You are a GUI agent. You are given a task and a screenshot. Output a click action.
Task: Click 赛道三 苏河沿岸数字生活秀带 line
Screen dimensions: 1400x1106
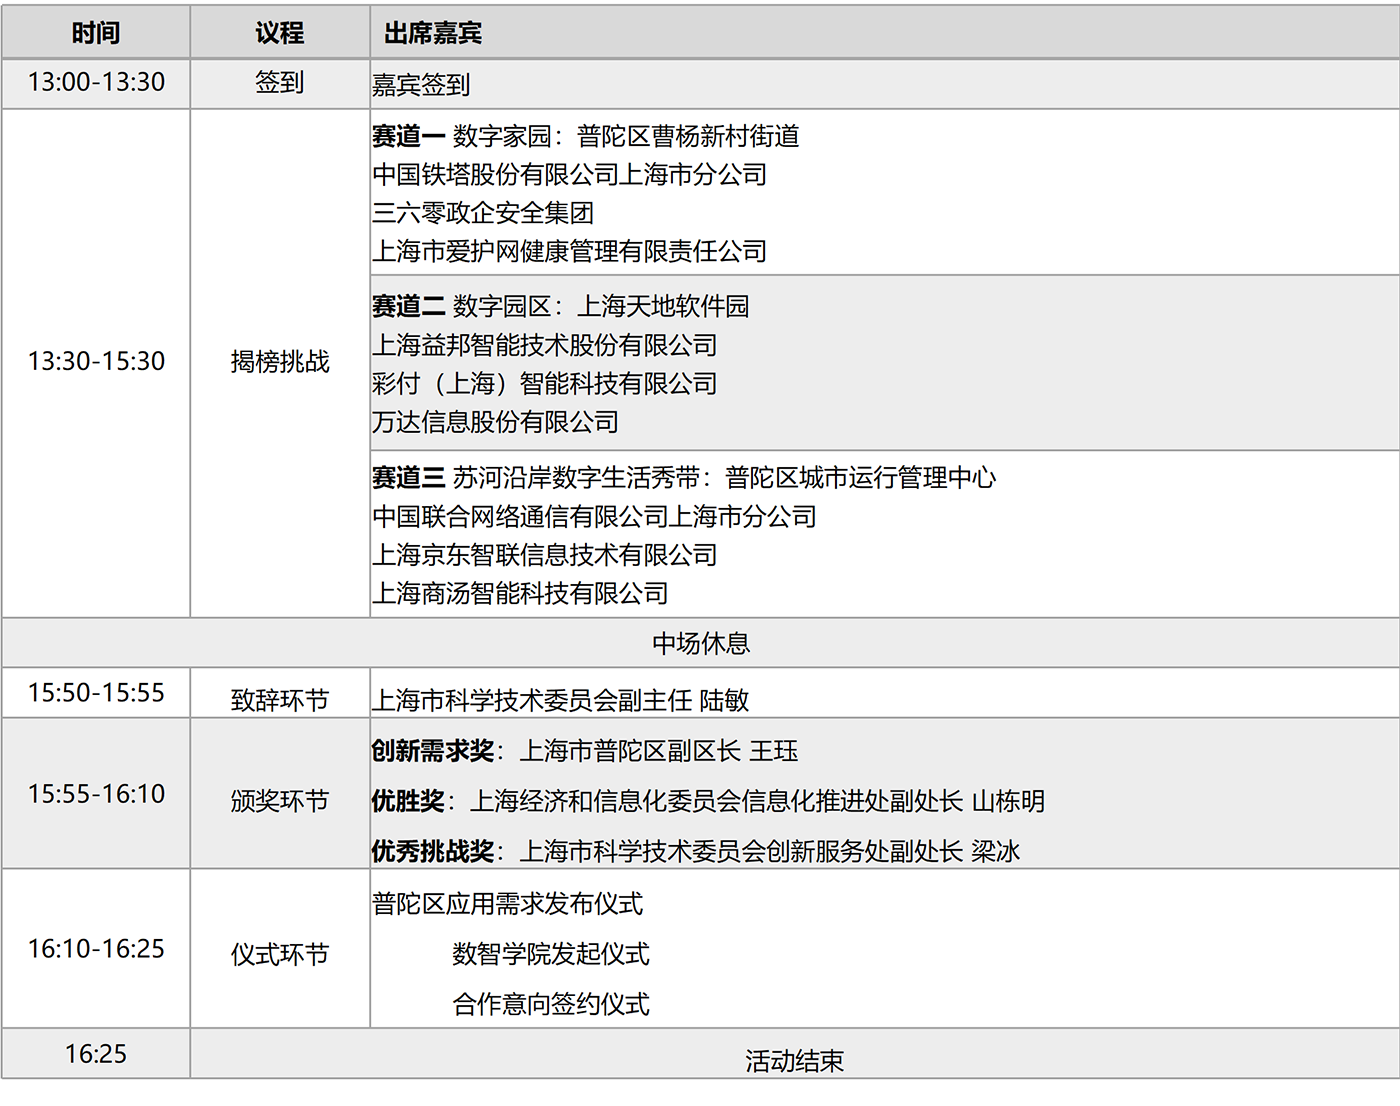[684, 478]
